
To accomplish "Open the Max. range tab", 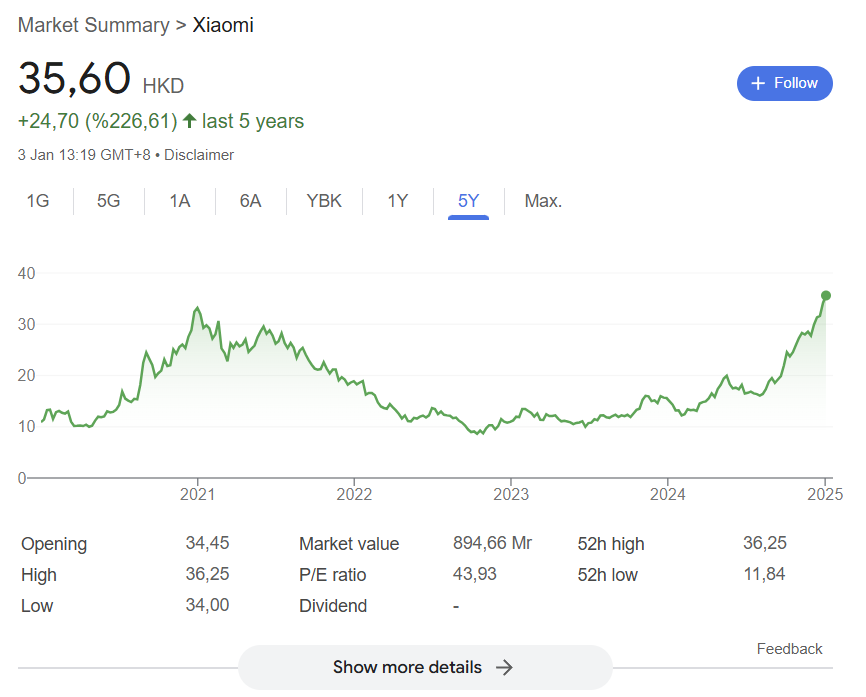I will click(543, 200).
